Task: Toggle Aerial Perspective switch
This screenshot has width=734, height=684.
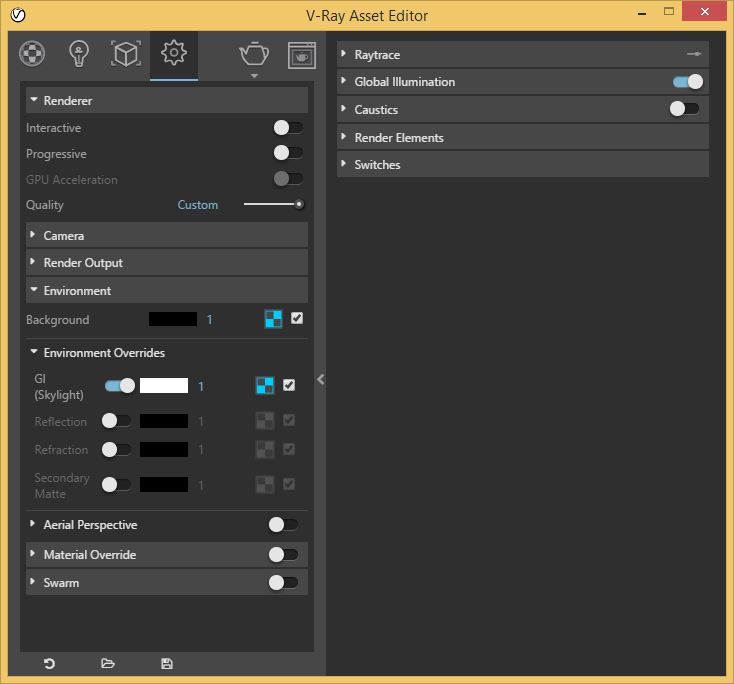Action: 283,525
